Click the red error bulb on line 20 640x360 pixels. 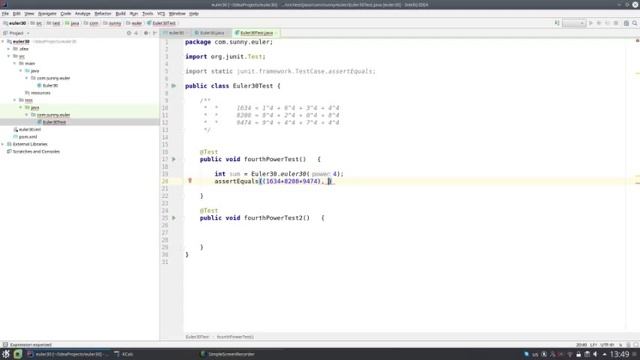190,180
